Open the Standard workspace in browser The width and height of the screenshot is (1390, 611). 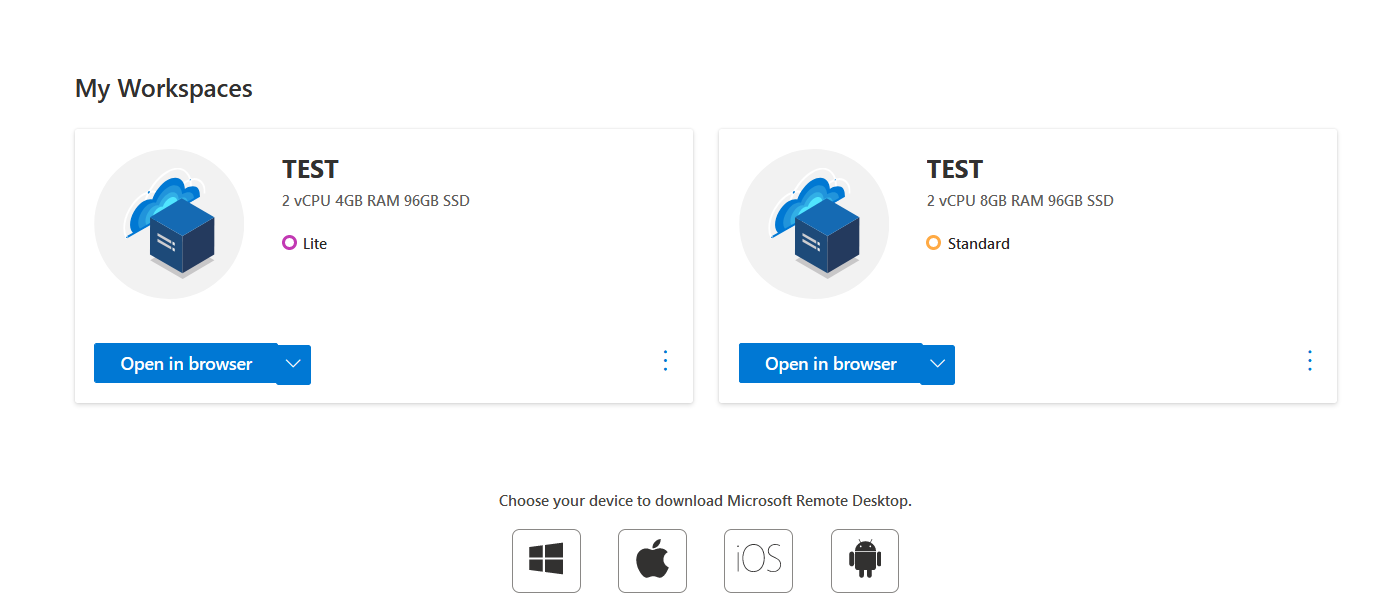tap(830, 364)
